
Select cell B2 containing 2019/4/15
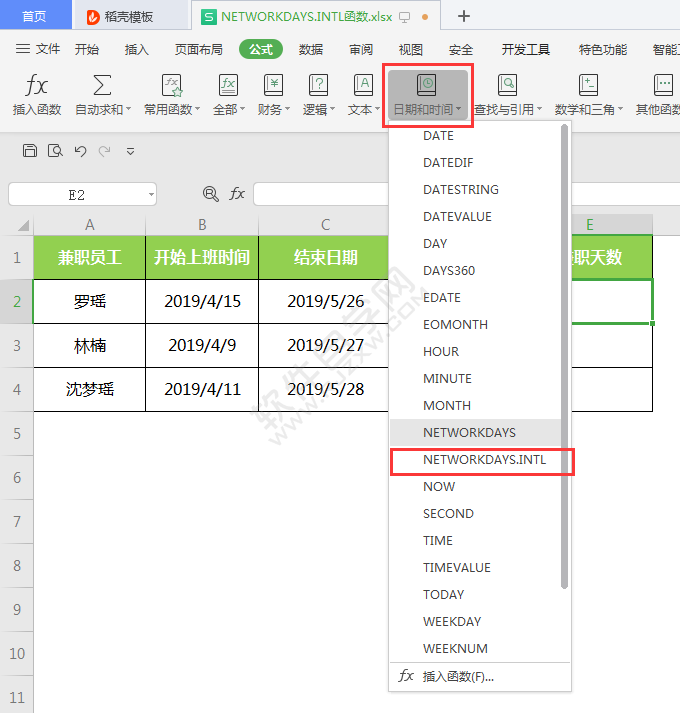click(x=202, y=301)
